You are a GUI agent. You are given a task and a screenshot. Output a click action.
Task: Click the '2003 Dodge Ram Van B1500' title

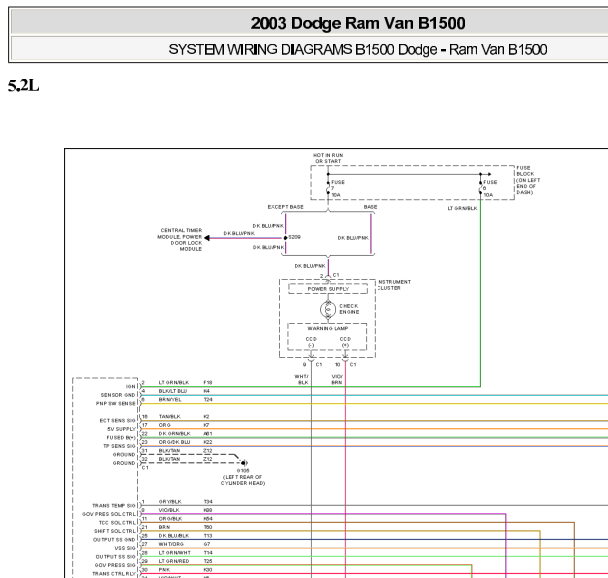[x=358, y=23]
